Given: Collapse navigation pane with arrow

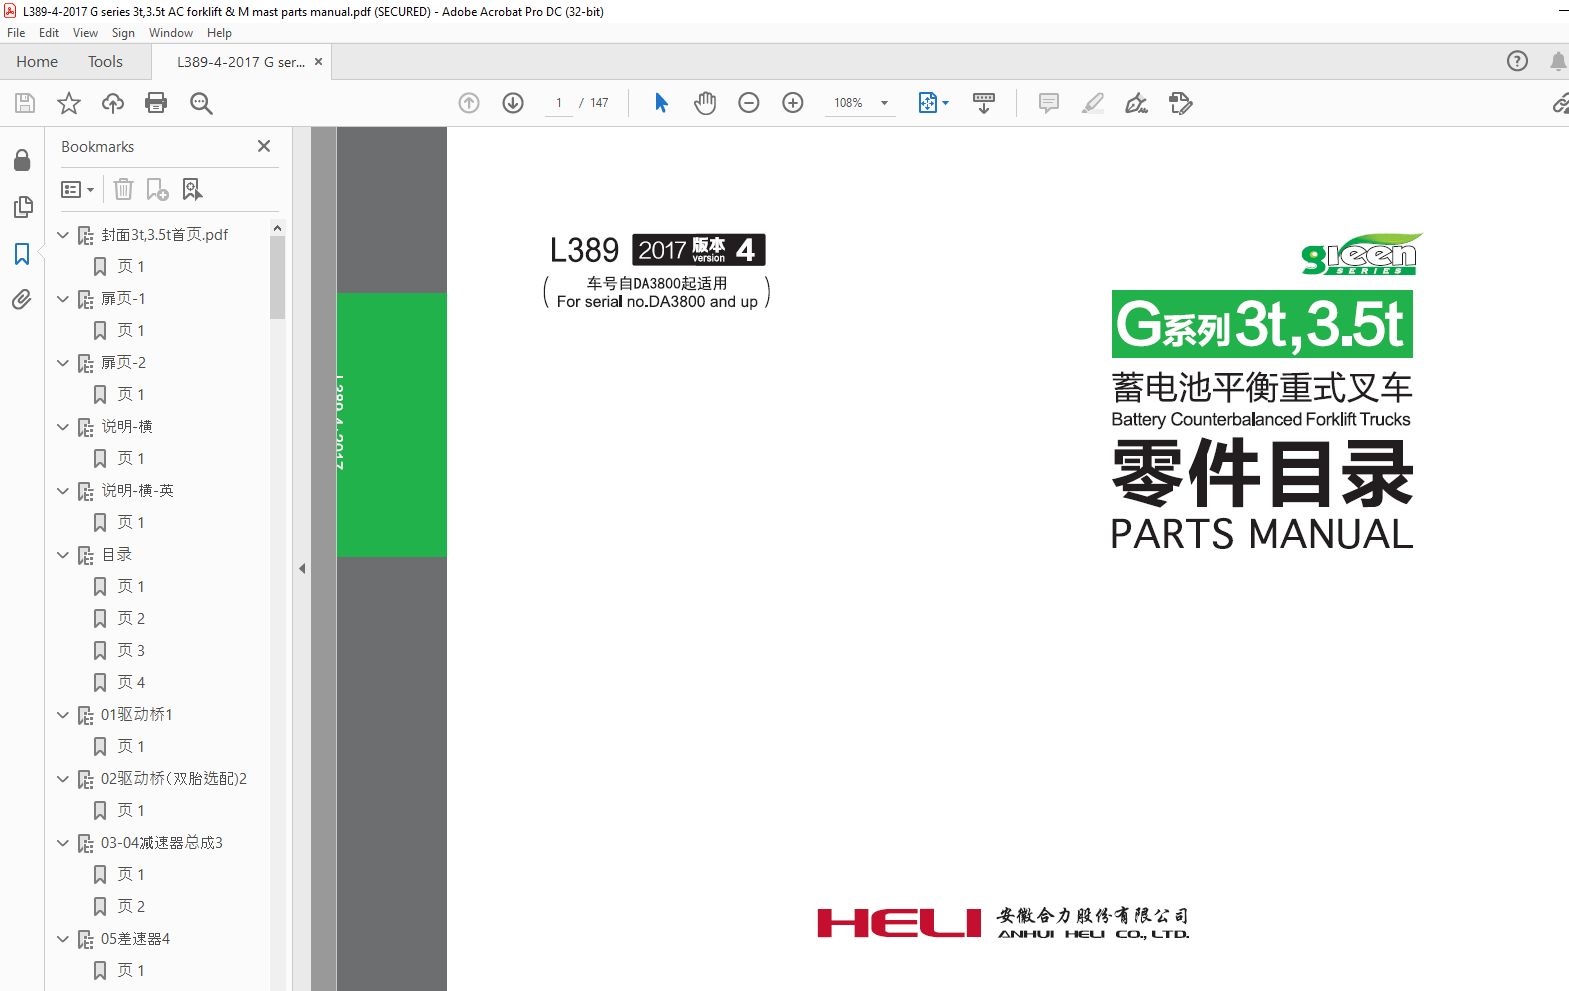Looking at the screenshot, I should click(x=302, y=568).
